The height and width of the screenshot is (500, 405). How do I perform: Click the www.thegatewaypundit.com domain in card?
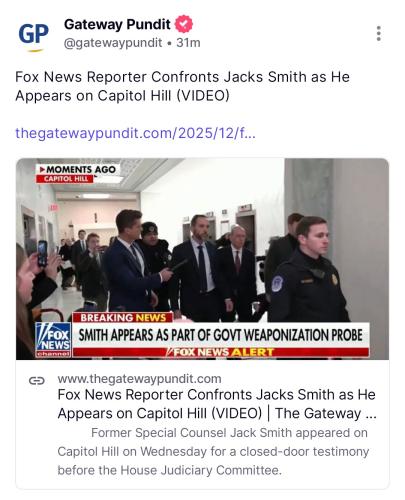coord(139,379)
